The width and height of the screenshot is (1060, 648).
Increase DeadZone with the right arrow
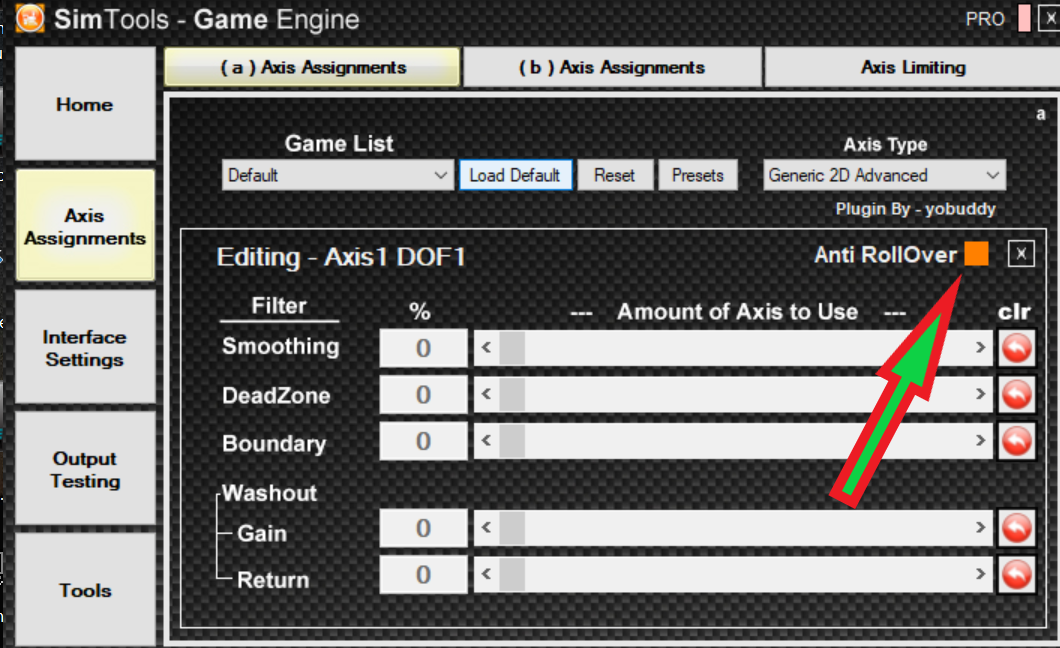(980, 395)
